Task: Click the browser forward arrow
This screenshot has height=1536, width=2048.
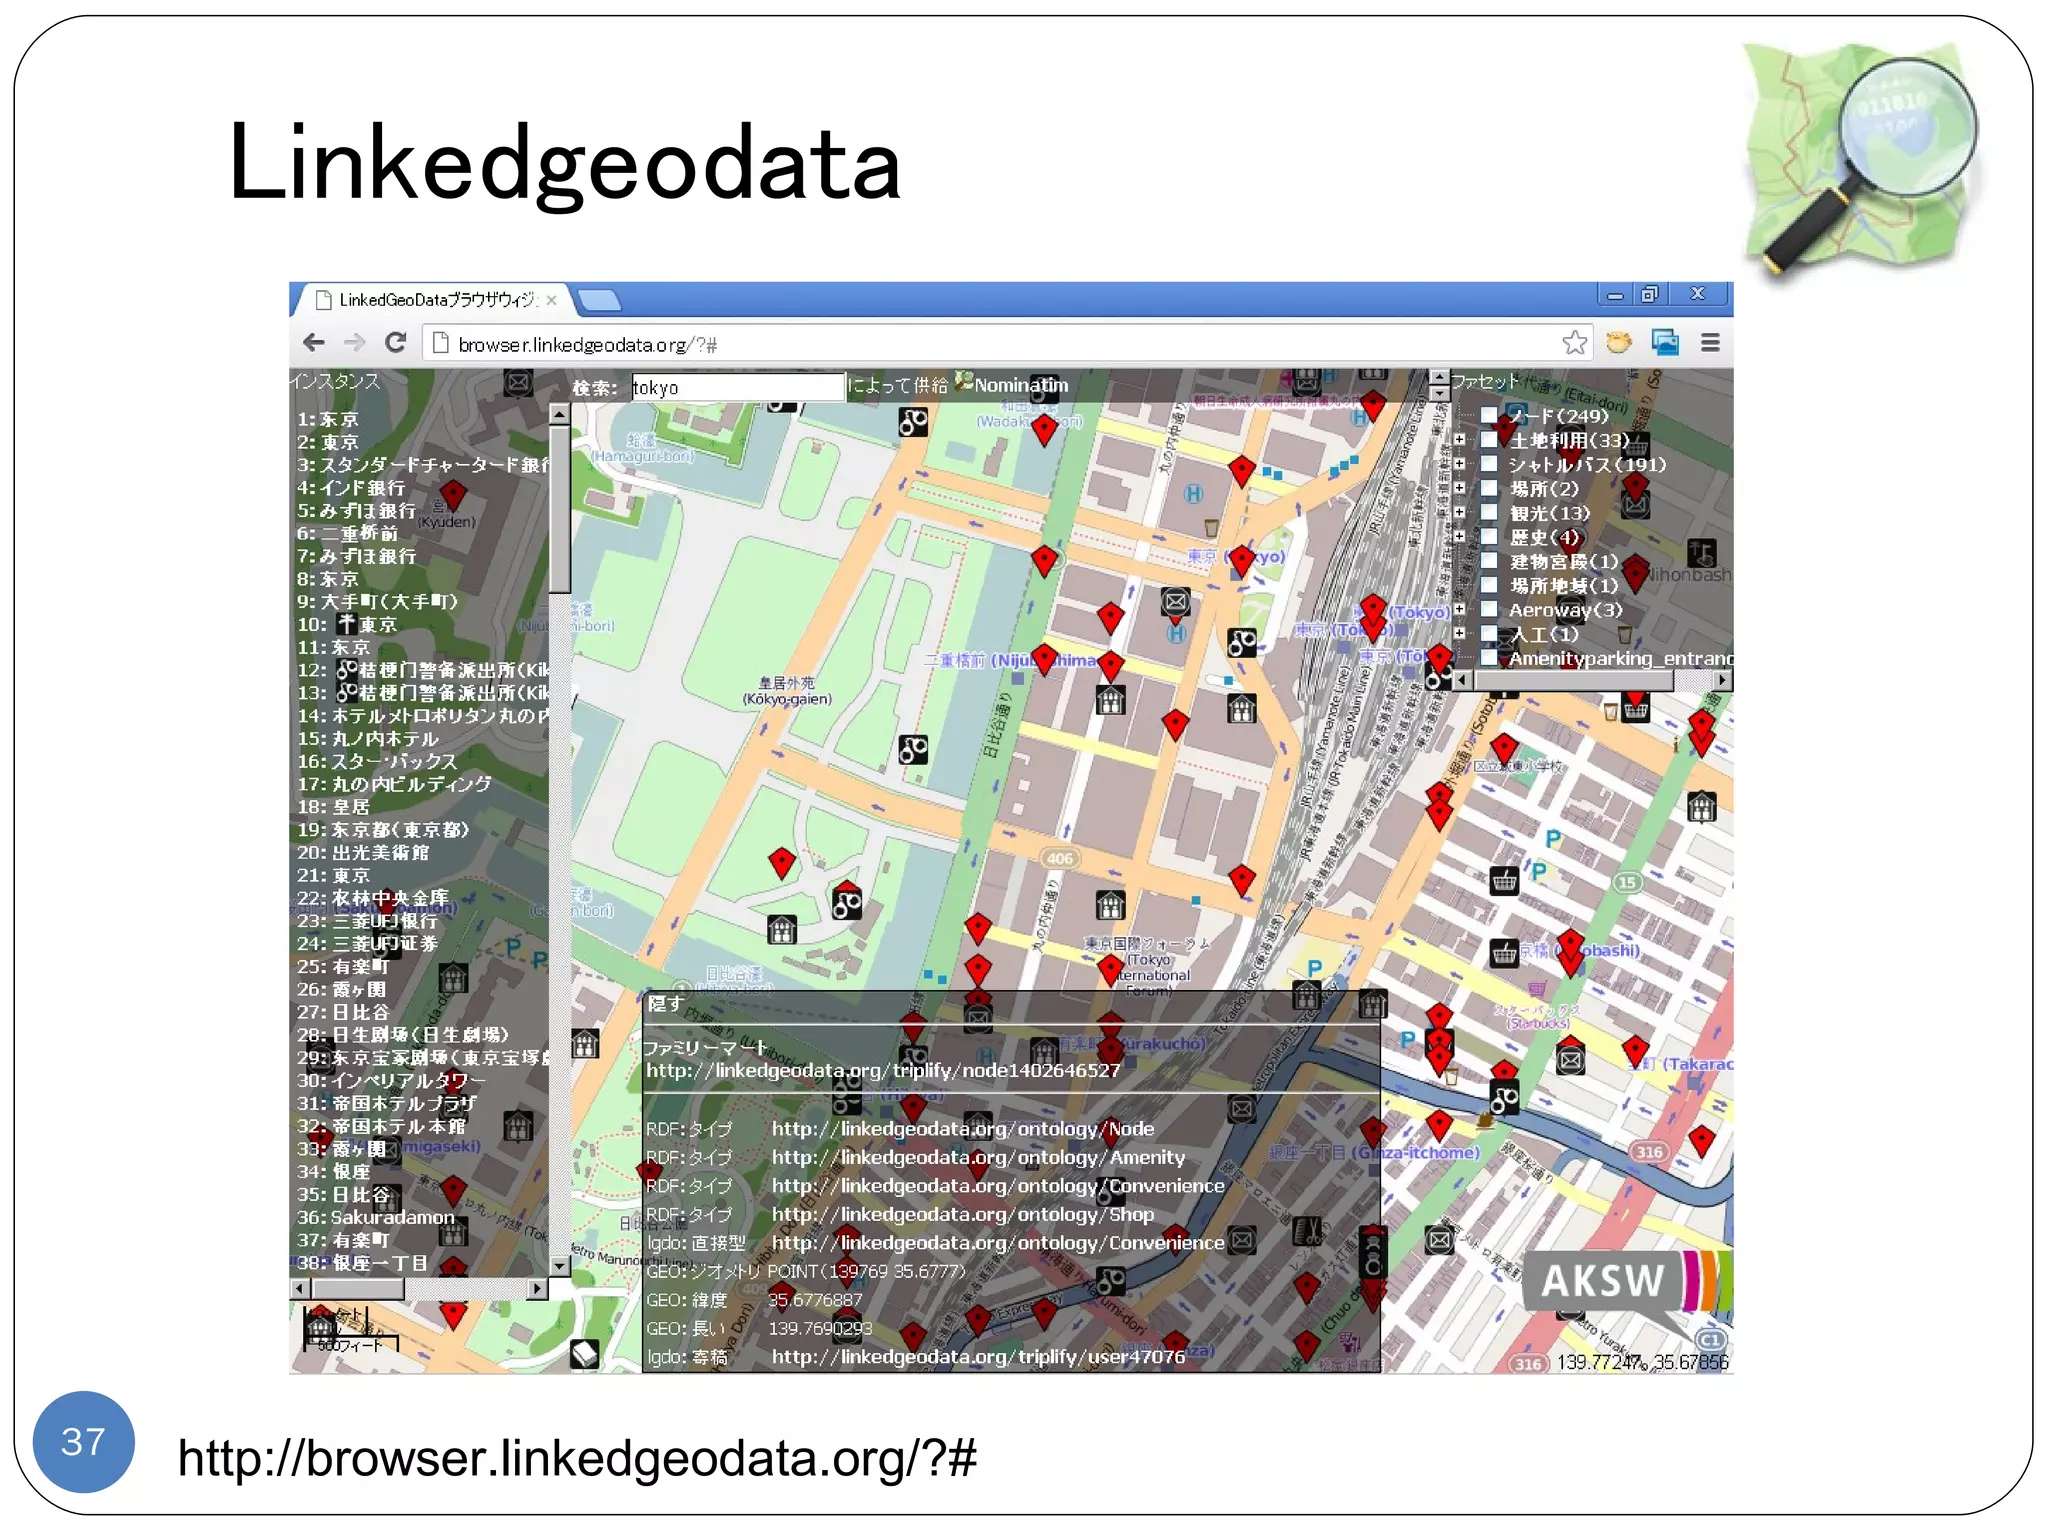Action: 354,343
